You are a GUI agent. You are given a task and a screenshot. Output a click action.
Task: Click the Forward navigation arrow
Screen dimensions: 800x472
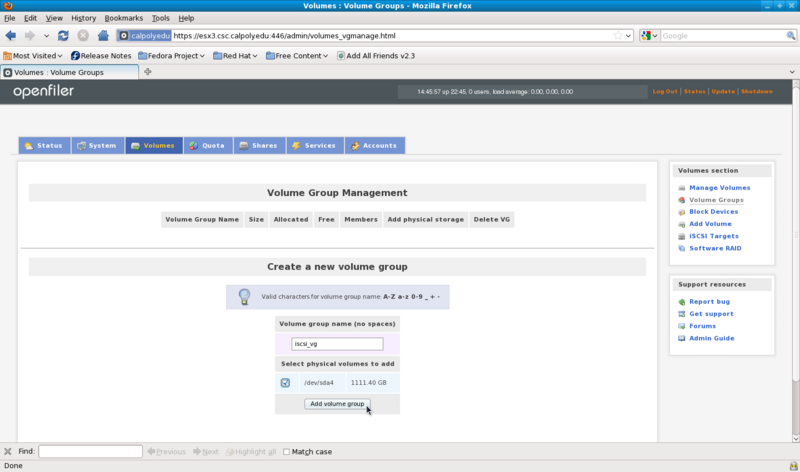(30, 36)
